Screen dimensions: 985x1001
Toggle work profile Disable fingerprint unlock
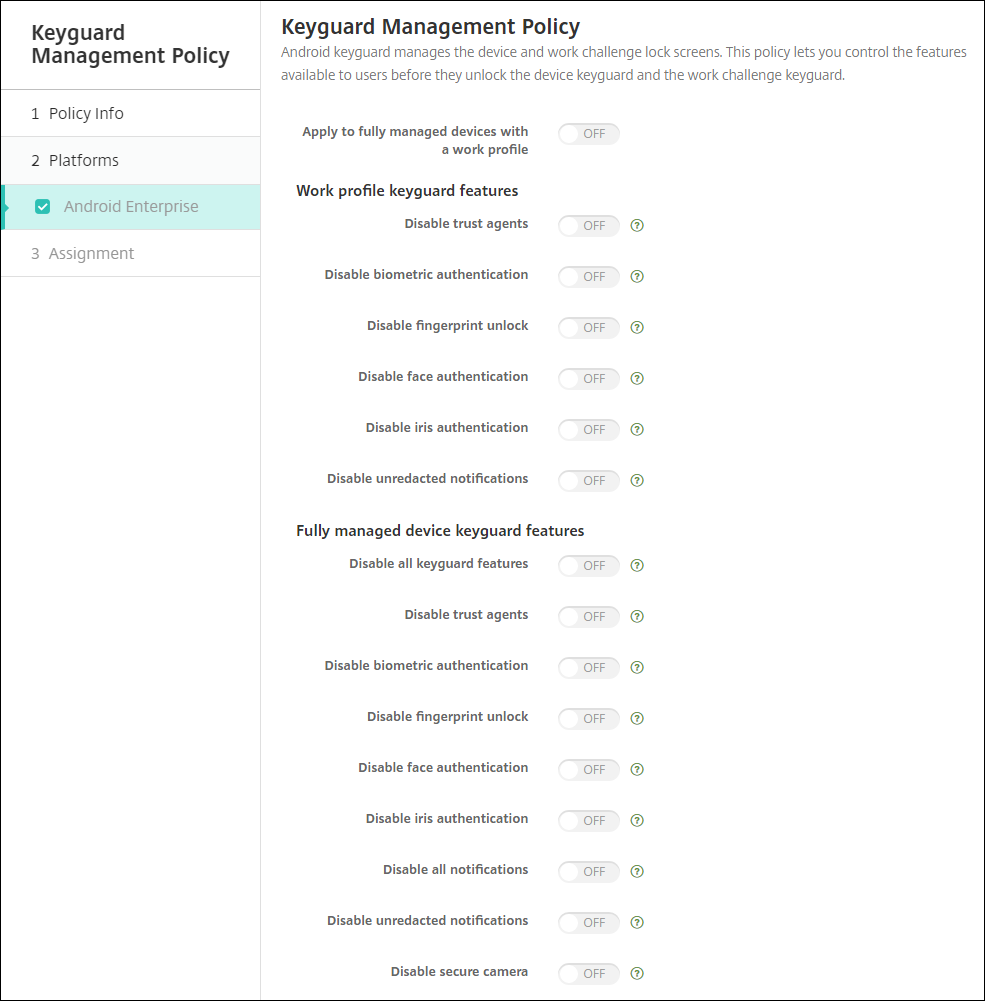coord(589,327)
